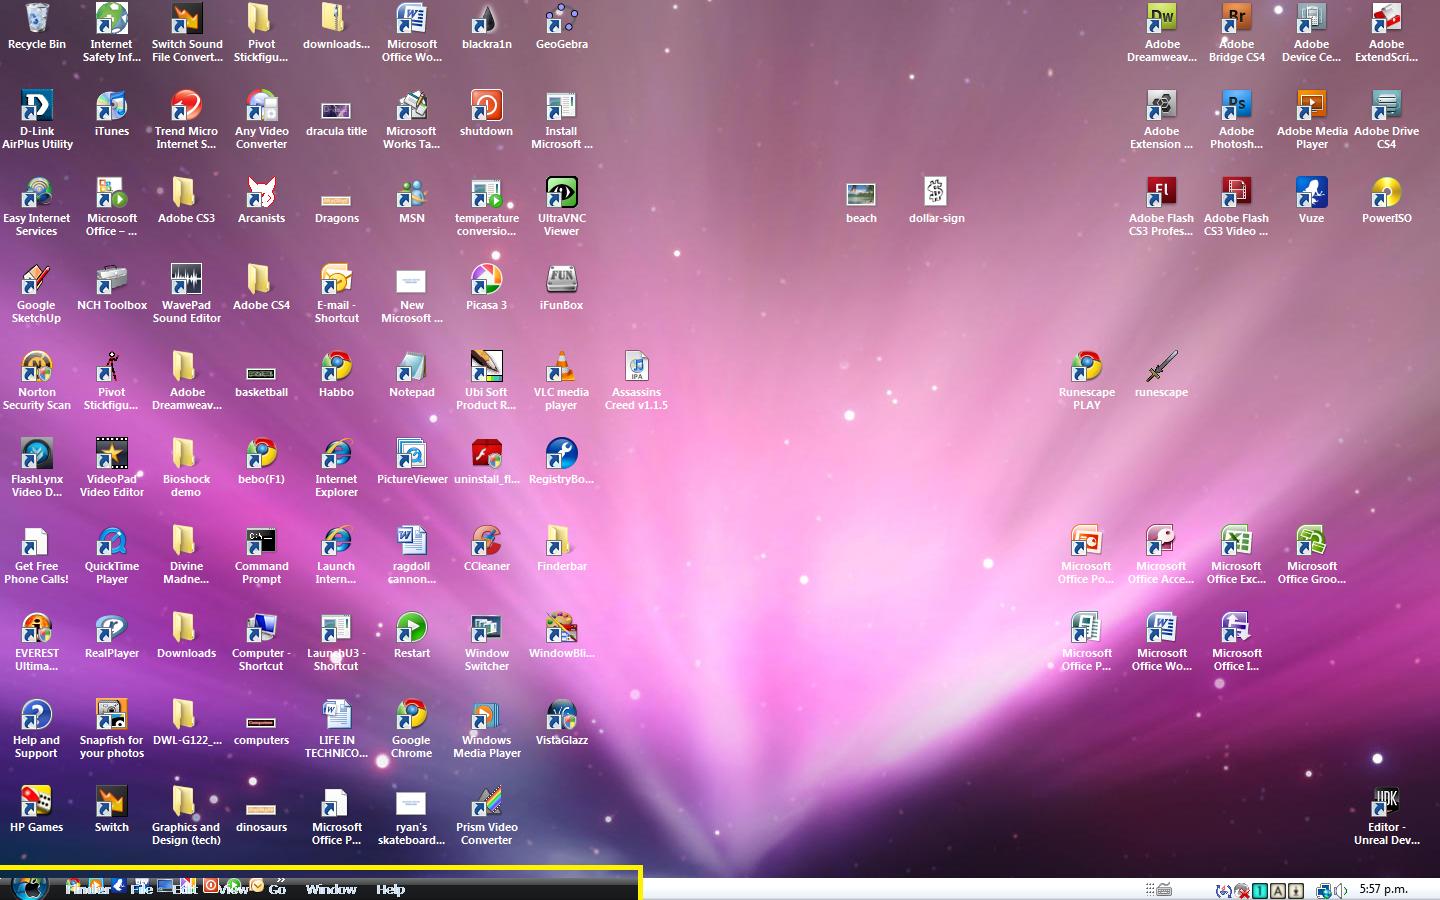Image resolution: width=1440 pixels, height=900 pixels.
Task: Launch the Adobe Photoshop icon
Action: [1237, 120]
